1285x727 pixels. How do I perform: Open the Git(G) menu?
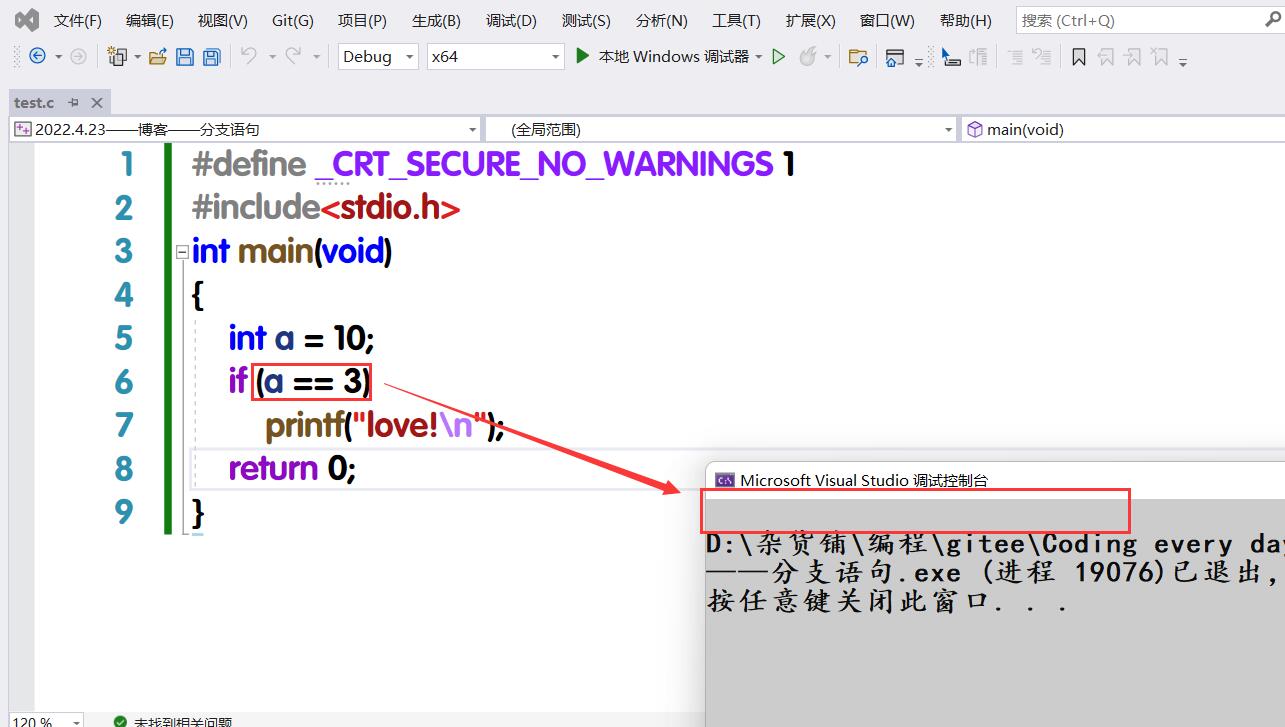point(292,20)
